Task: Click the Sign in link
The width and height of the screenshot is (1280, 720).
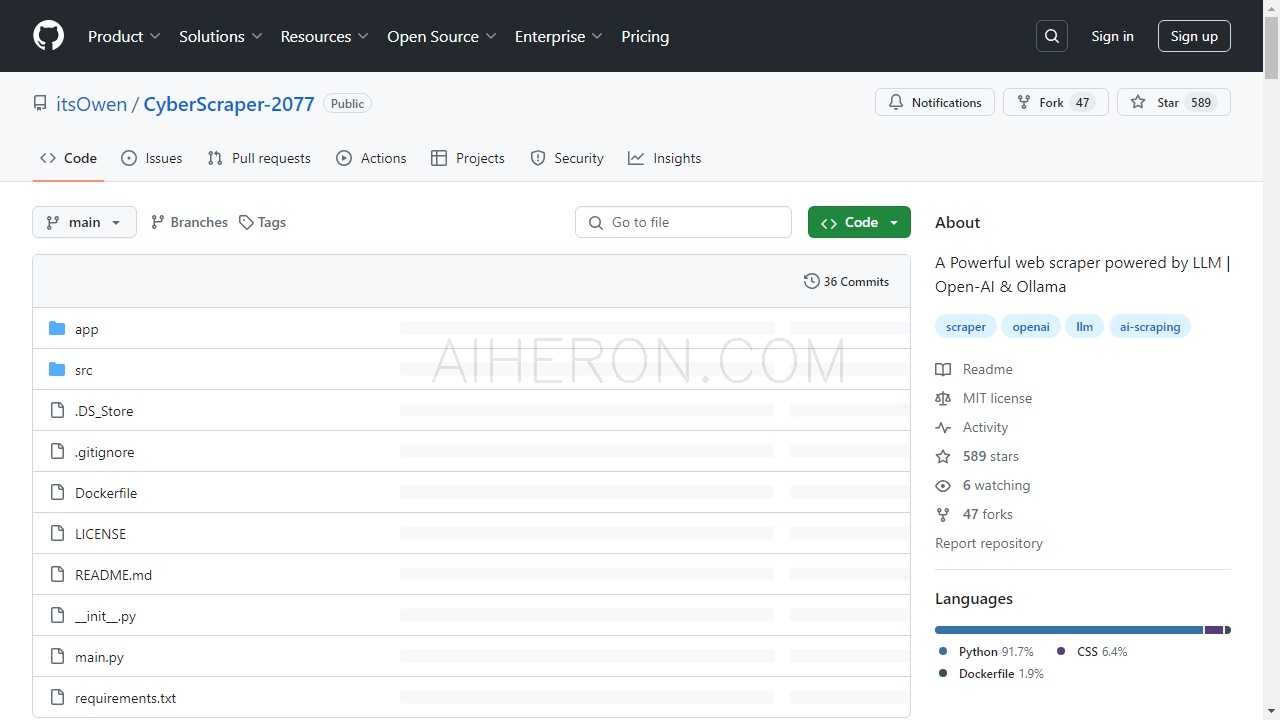Action: tap(1112, 36)
